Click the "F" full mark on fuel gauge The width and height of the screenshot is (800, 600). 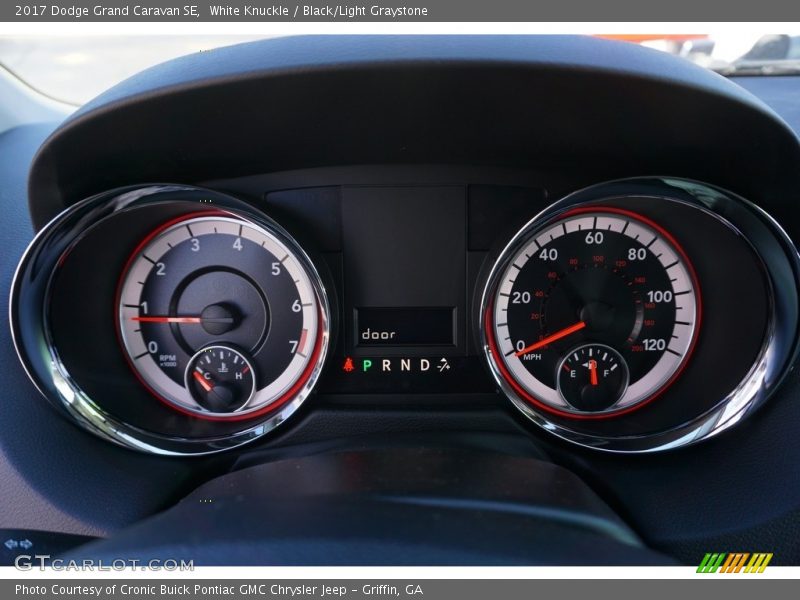[x=606, y=373]
